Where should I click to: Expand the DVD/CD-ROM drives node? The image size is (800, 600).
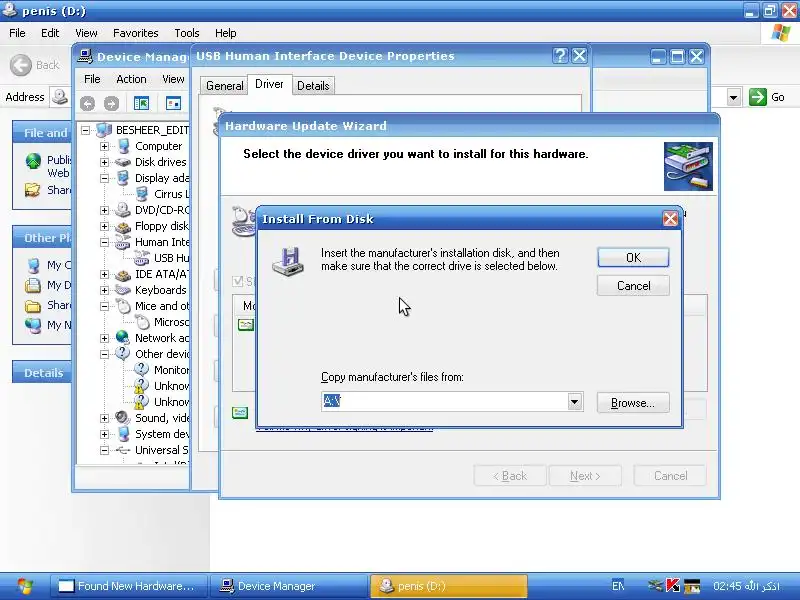[104, 210]
